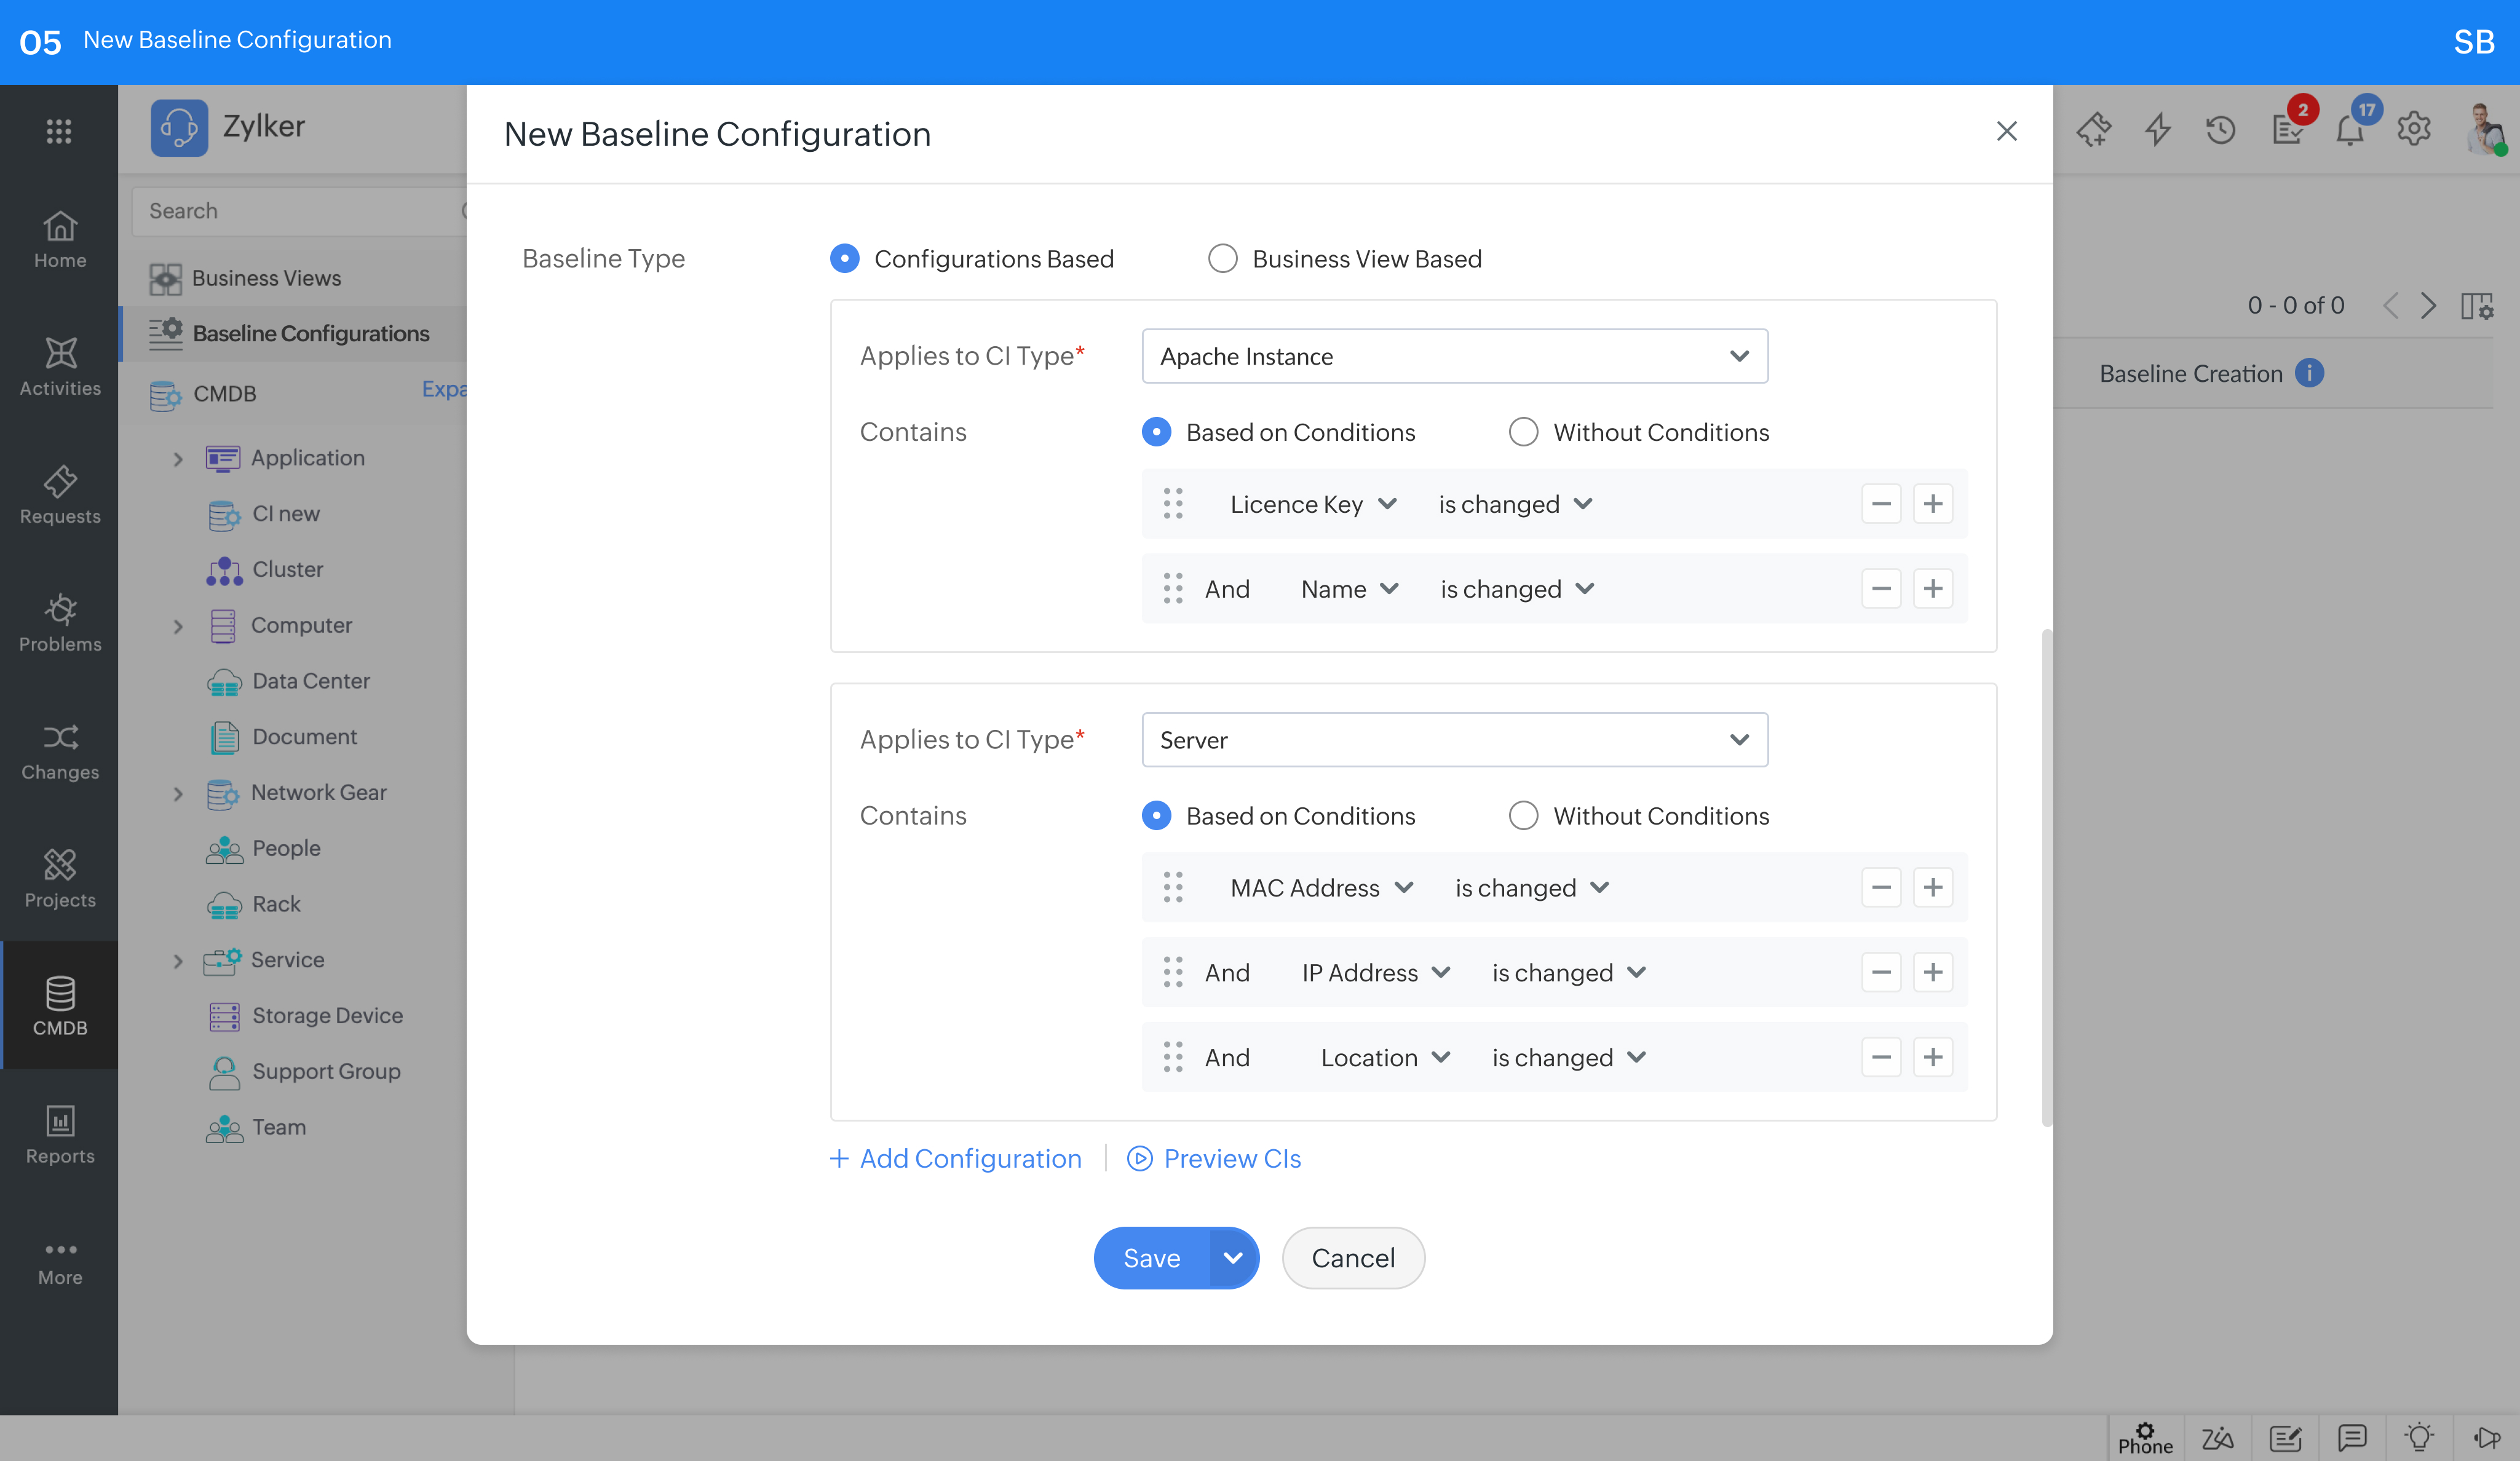2520x1461 pixels.
Task: Open the Reports module
Action: coord(60,1135)
